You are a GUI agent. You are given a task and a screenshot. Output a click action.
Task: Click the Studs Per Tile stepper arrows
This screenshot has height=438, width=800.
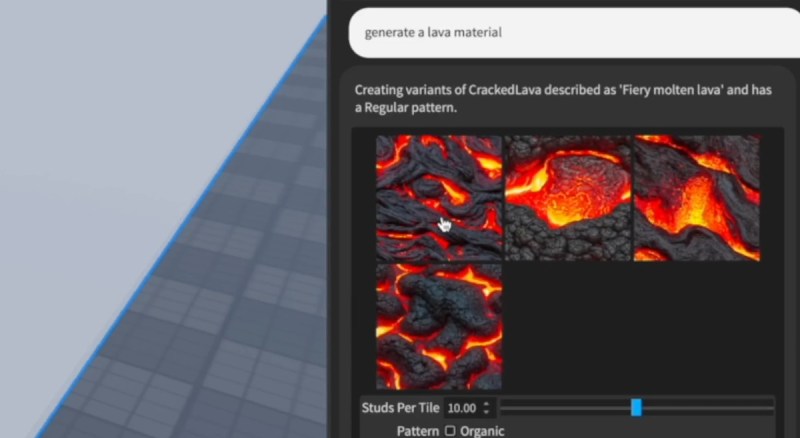[487, 408]
